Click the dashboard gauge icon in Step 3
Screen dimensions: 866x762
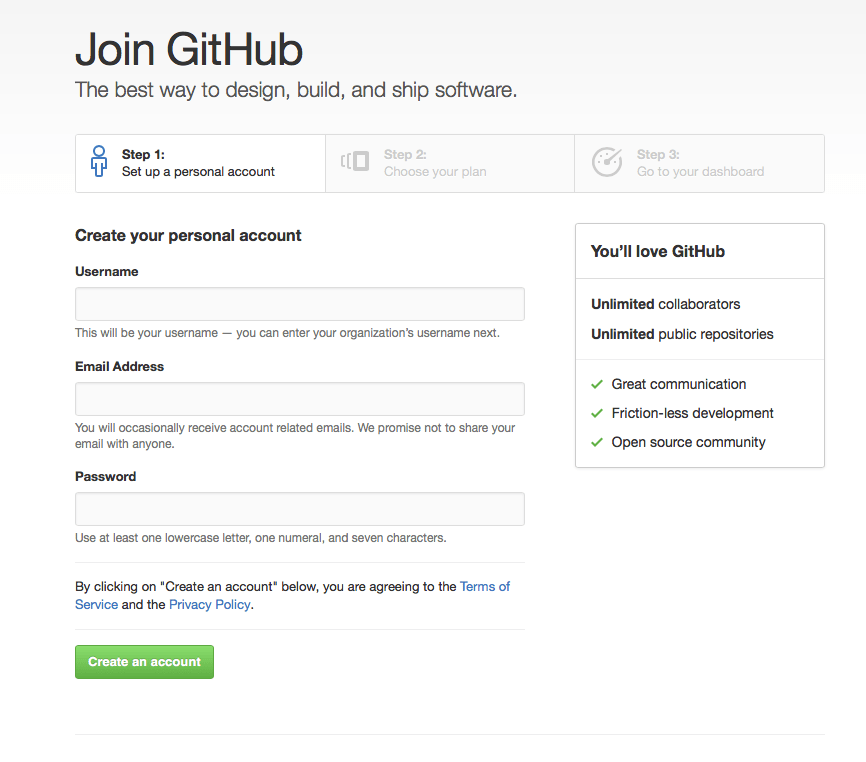coord(607,161)
